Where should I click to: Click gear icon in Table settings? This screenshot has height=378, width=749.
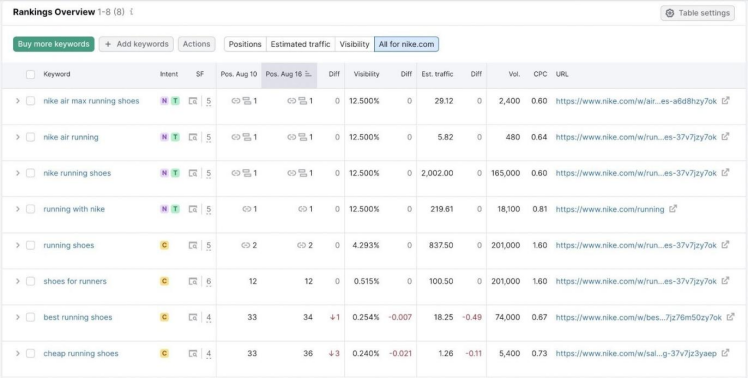[670, 13]
